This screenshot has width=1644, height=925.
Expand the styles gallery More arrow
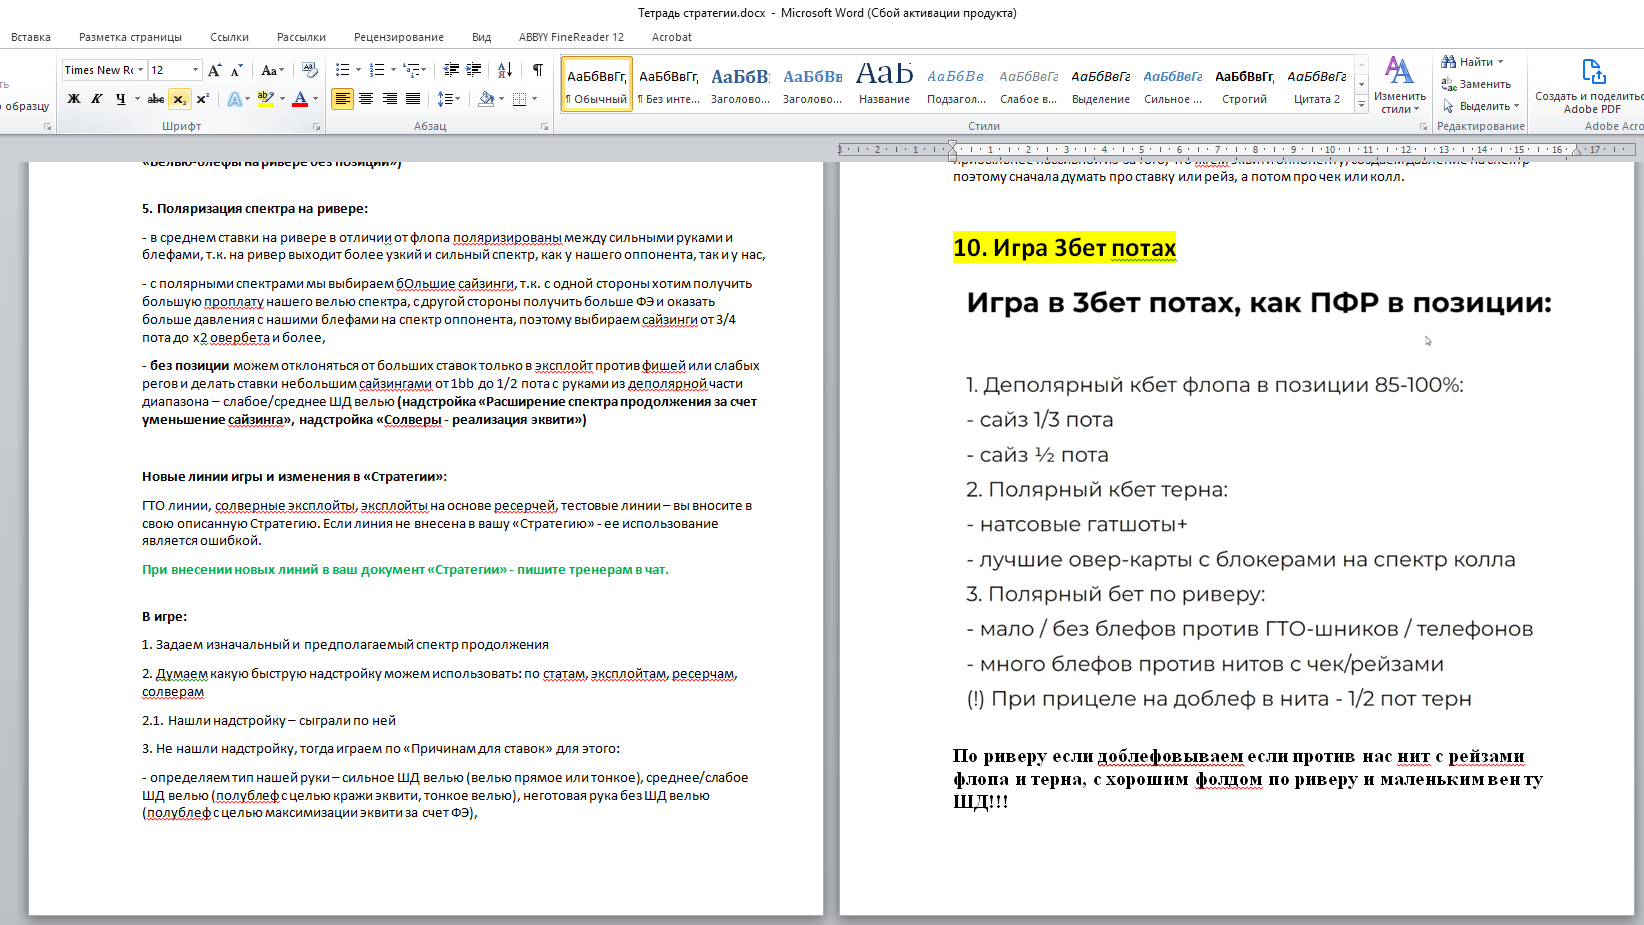1361,105
